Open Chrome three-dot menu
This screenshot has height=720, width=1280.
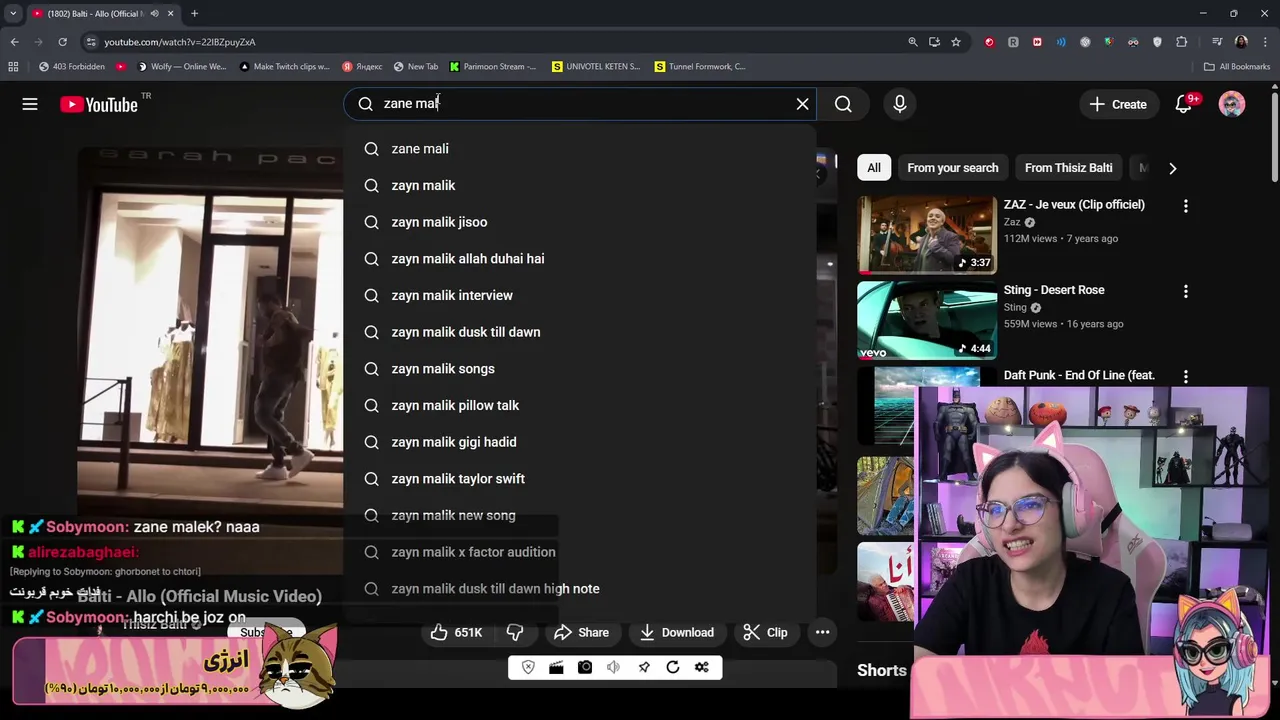[1265, 42]
